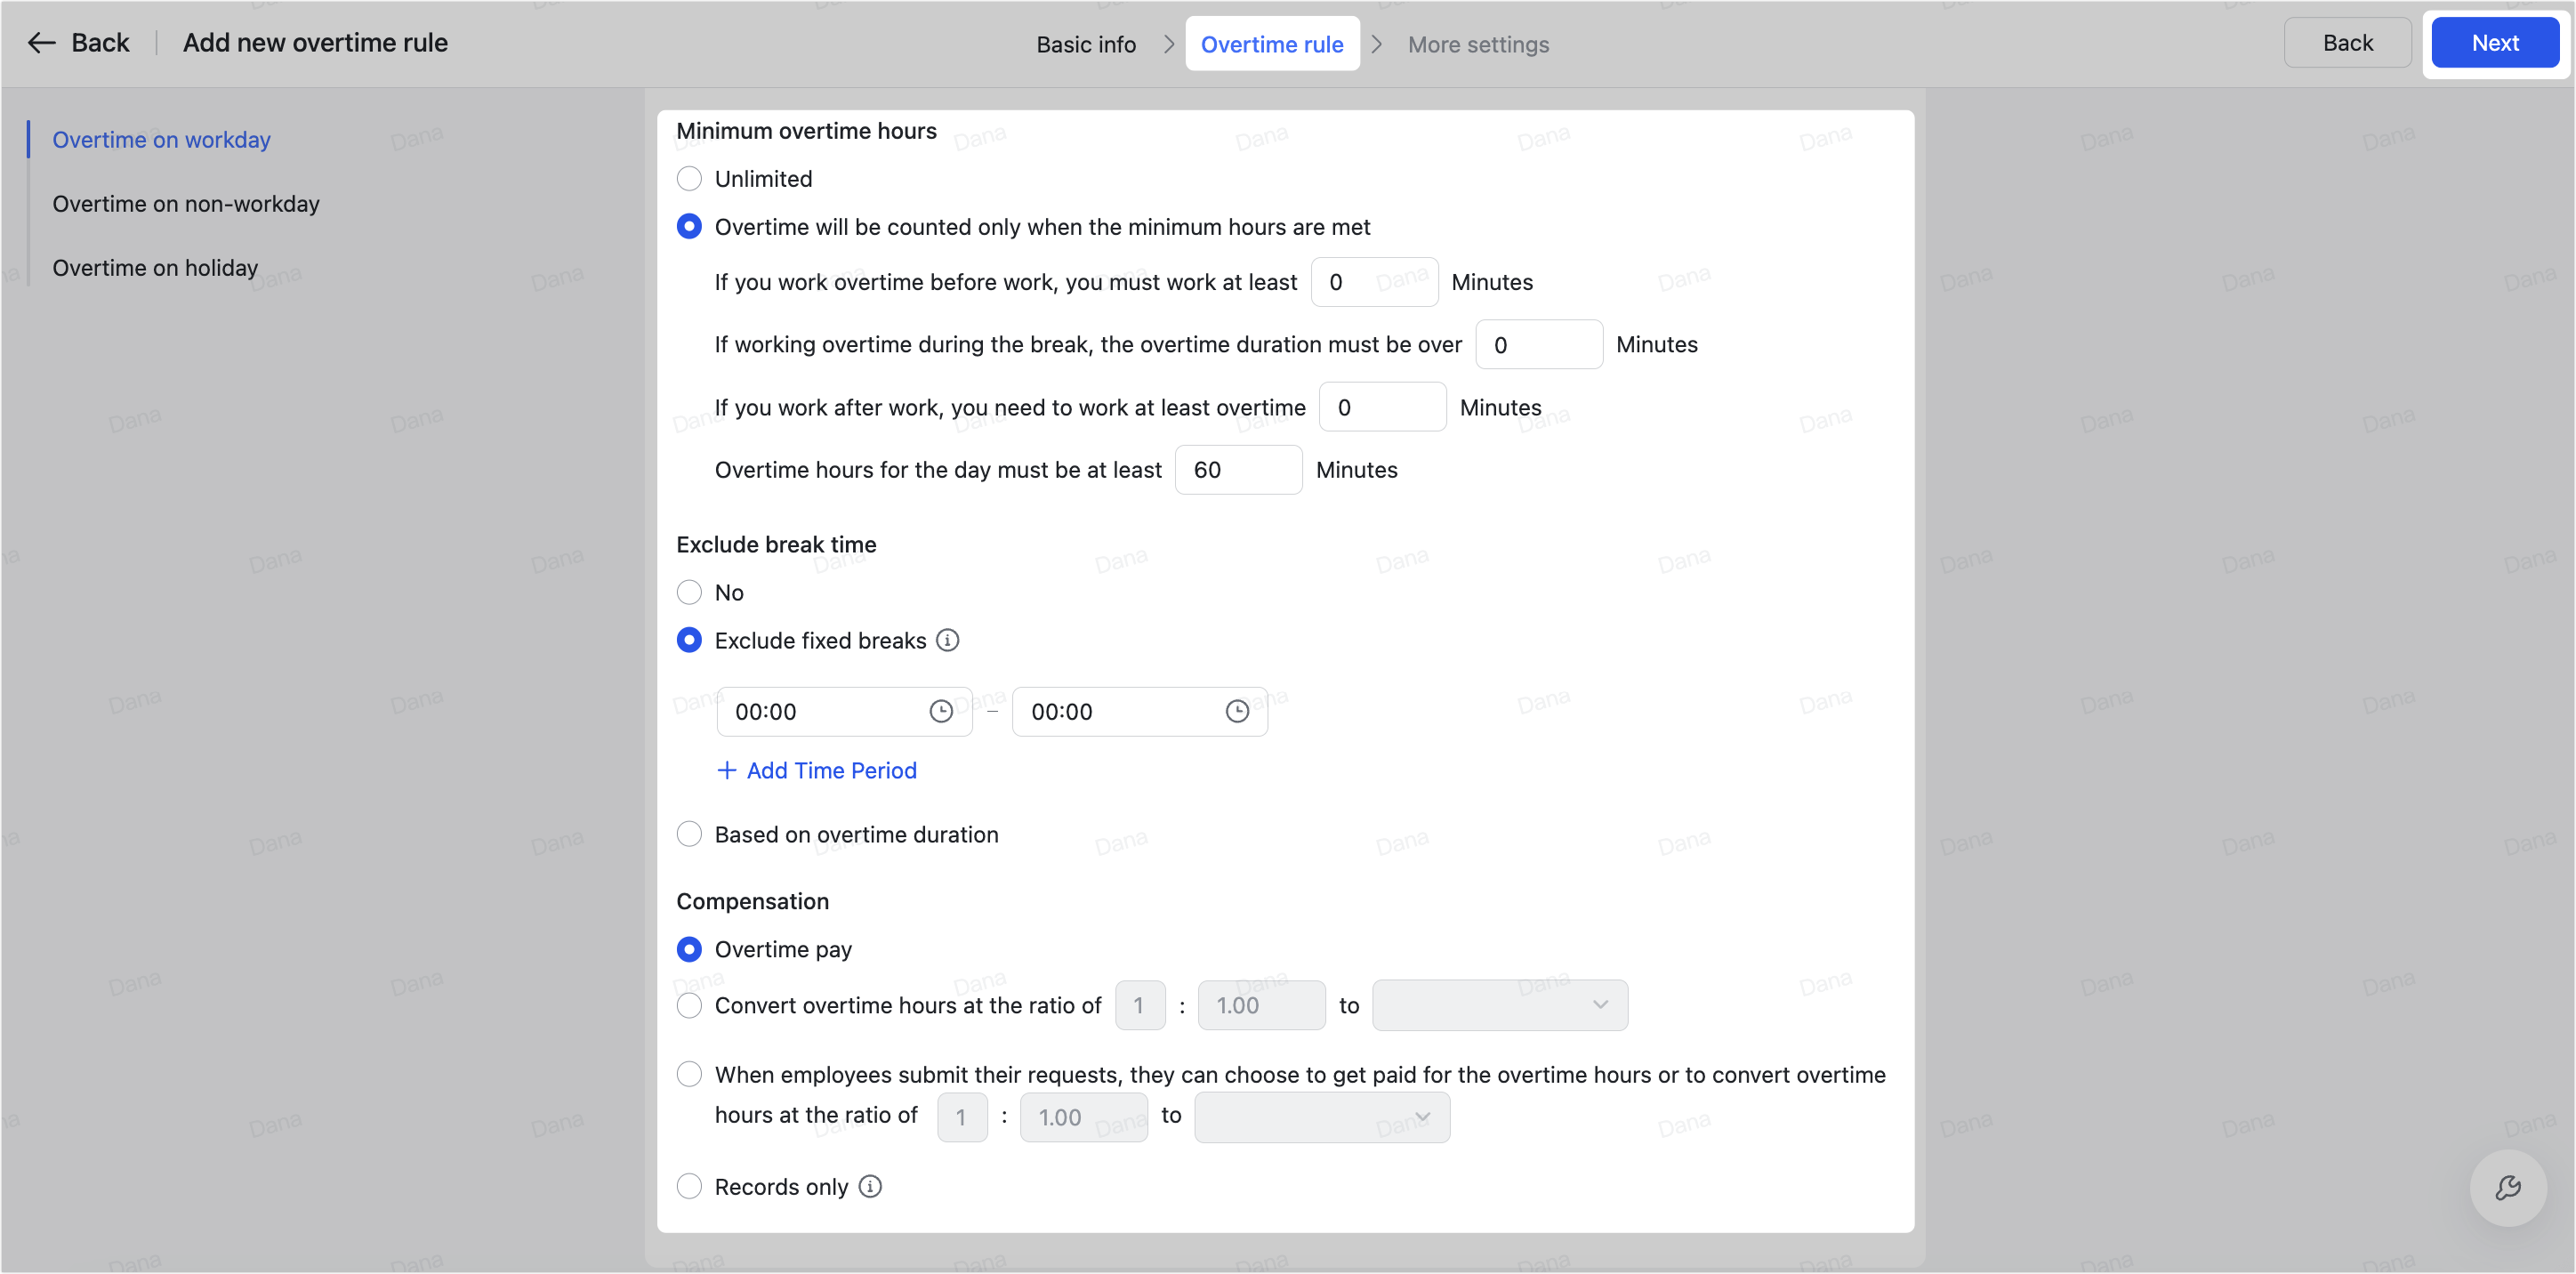Choose Based on overtime duration for break exclusion
The image size is (2576, 1274).
point(689,833)
